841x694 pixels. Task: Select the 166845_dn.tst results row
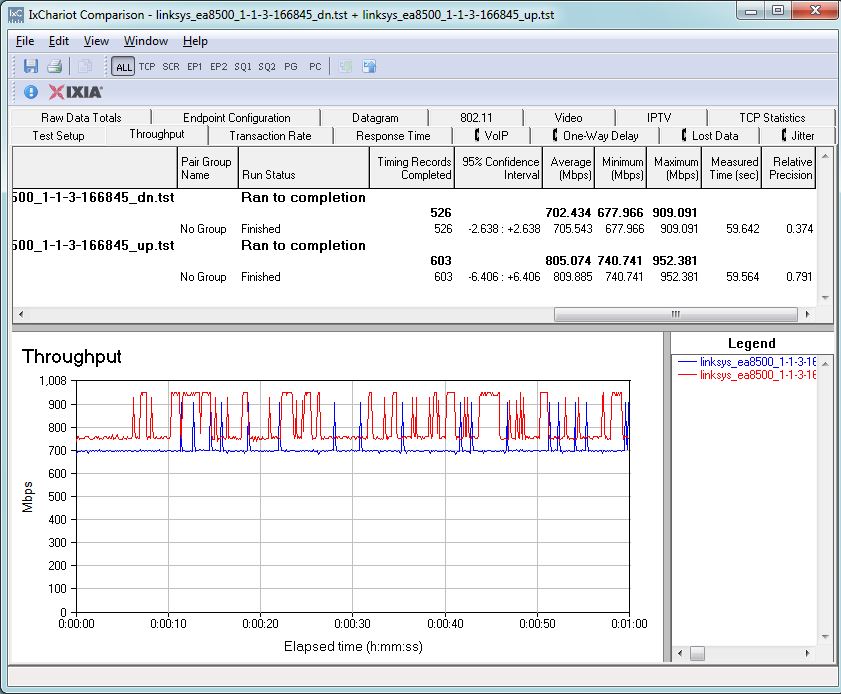click(x=414, y=197)
